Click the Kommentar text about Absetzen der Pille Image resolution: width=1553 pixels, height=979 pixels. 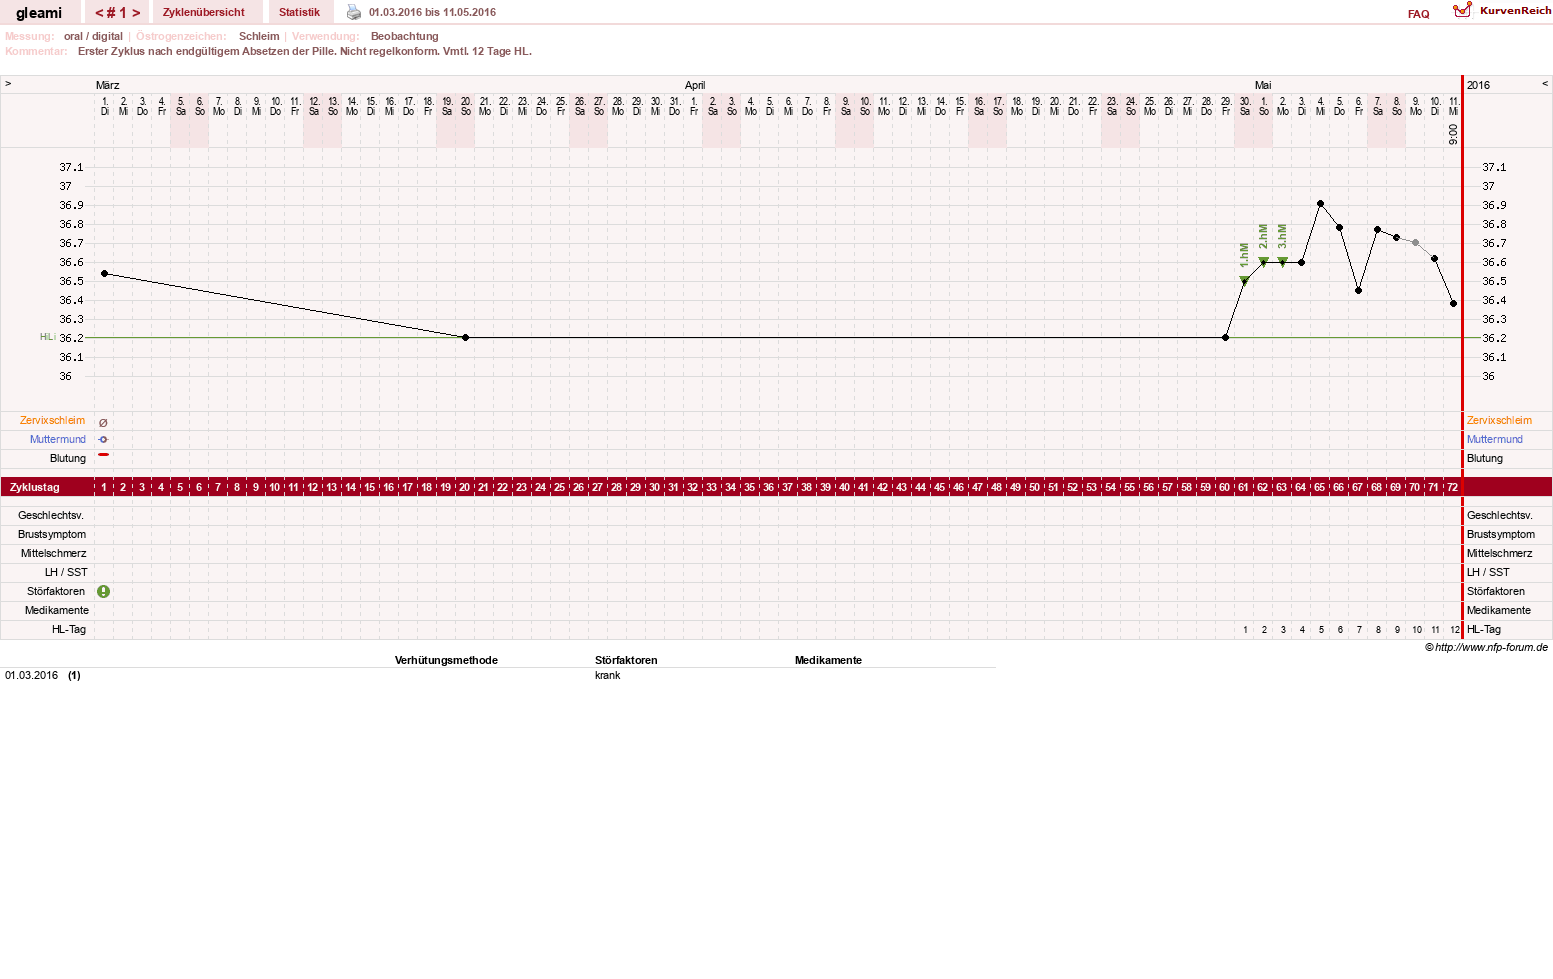[305, 51]
